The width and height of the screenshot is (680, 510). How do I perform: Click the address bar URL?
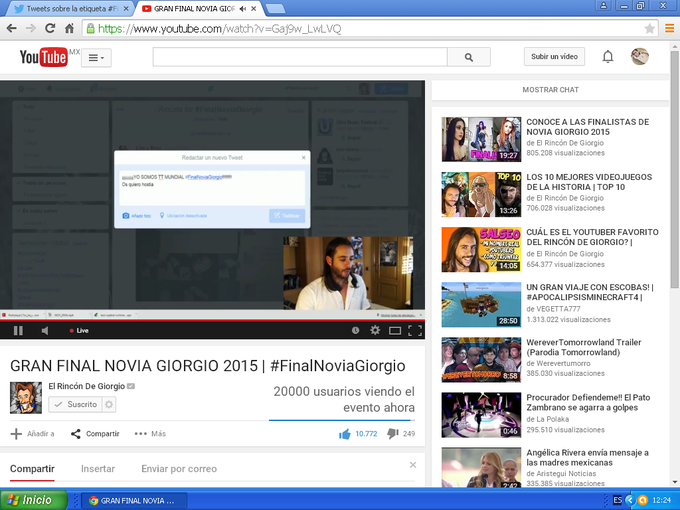(x=219, y=29)
